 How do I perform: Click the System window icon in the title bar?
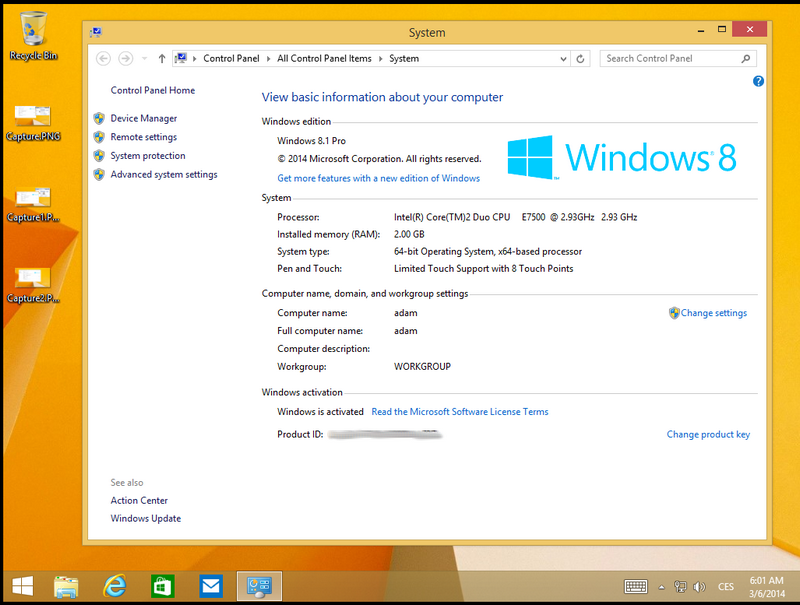tap(95, 33)
